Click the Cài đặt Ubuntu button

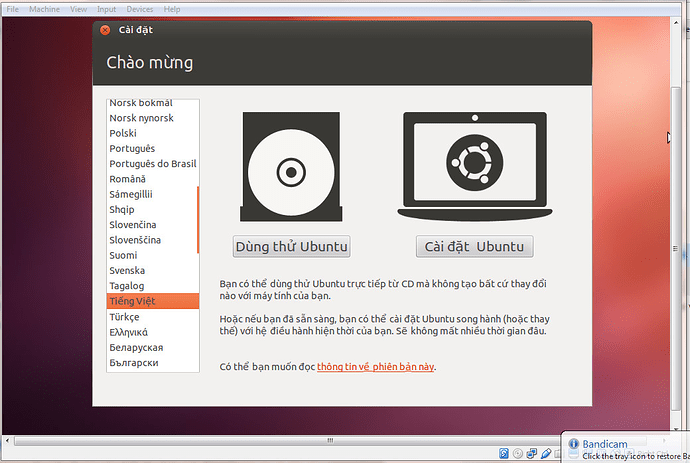tap(474, 246)
